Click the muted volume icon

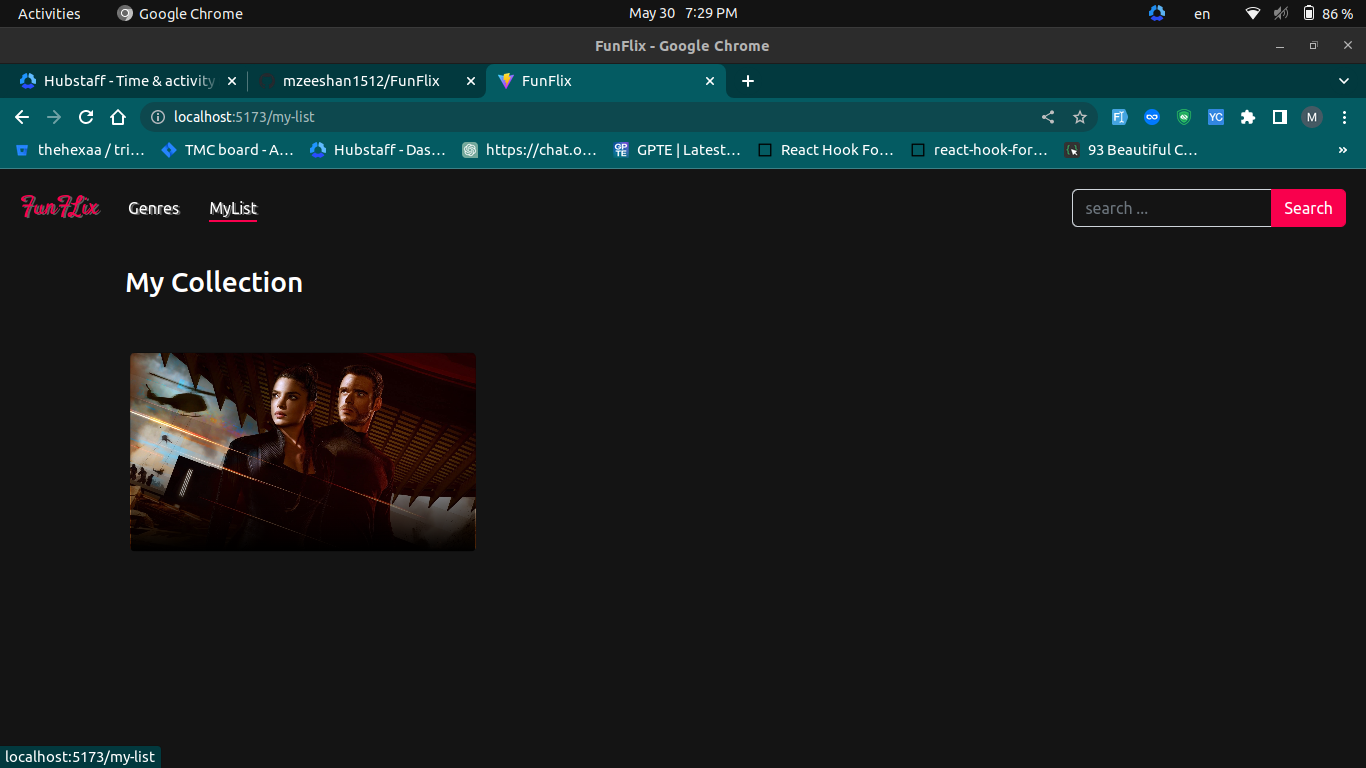1281,13
